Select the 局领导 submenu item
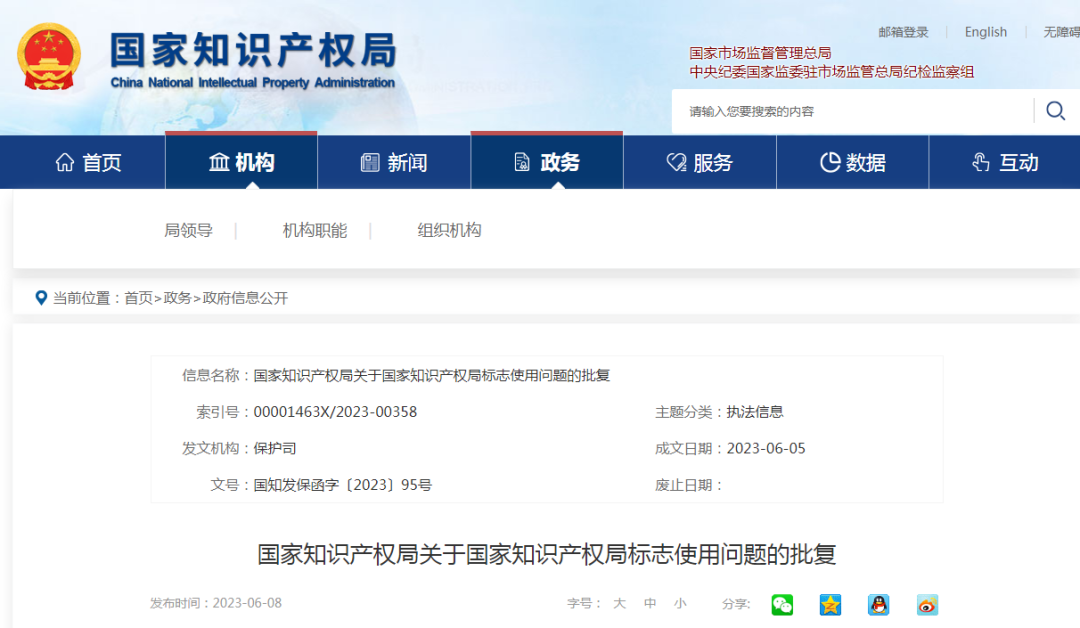This screenshot has width=1080, height=628. click(188, 230)
